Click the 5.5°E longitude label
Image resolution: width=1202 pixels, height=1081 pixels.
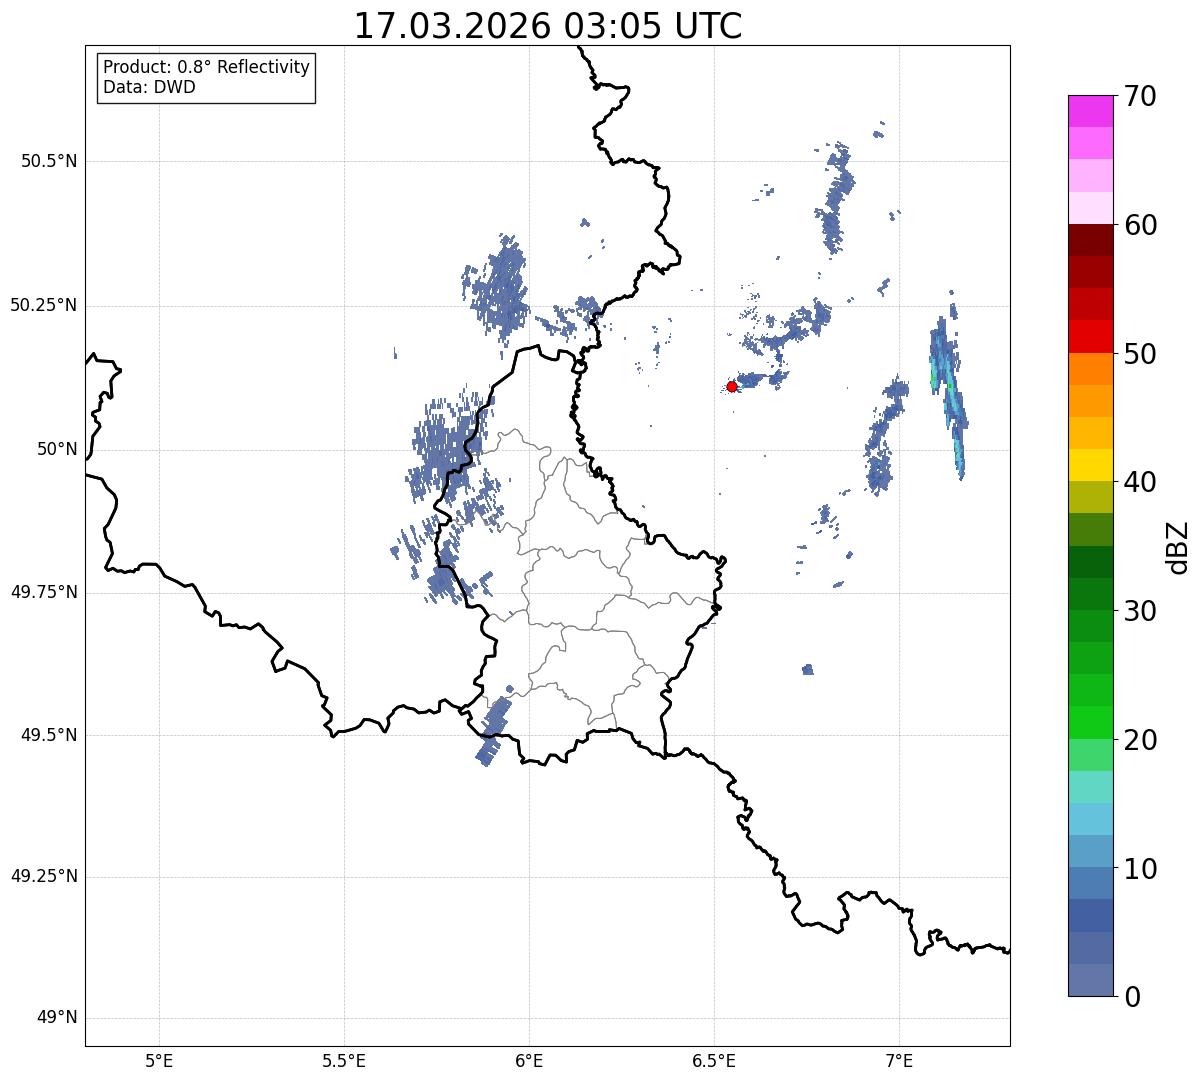[x=344, y=1060]
